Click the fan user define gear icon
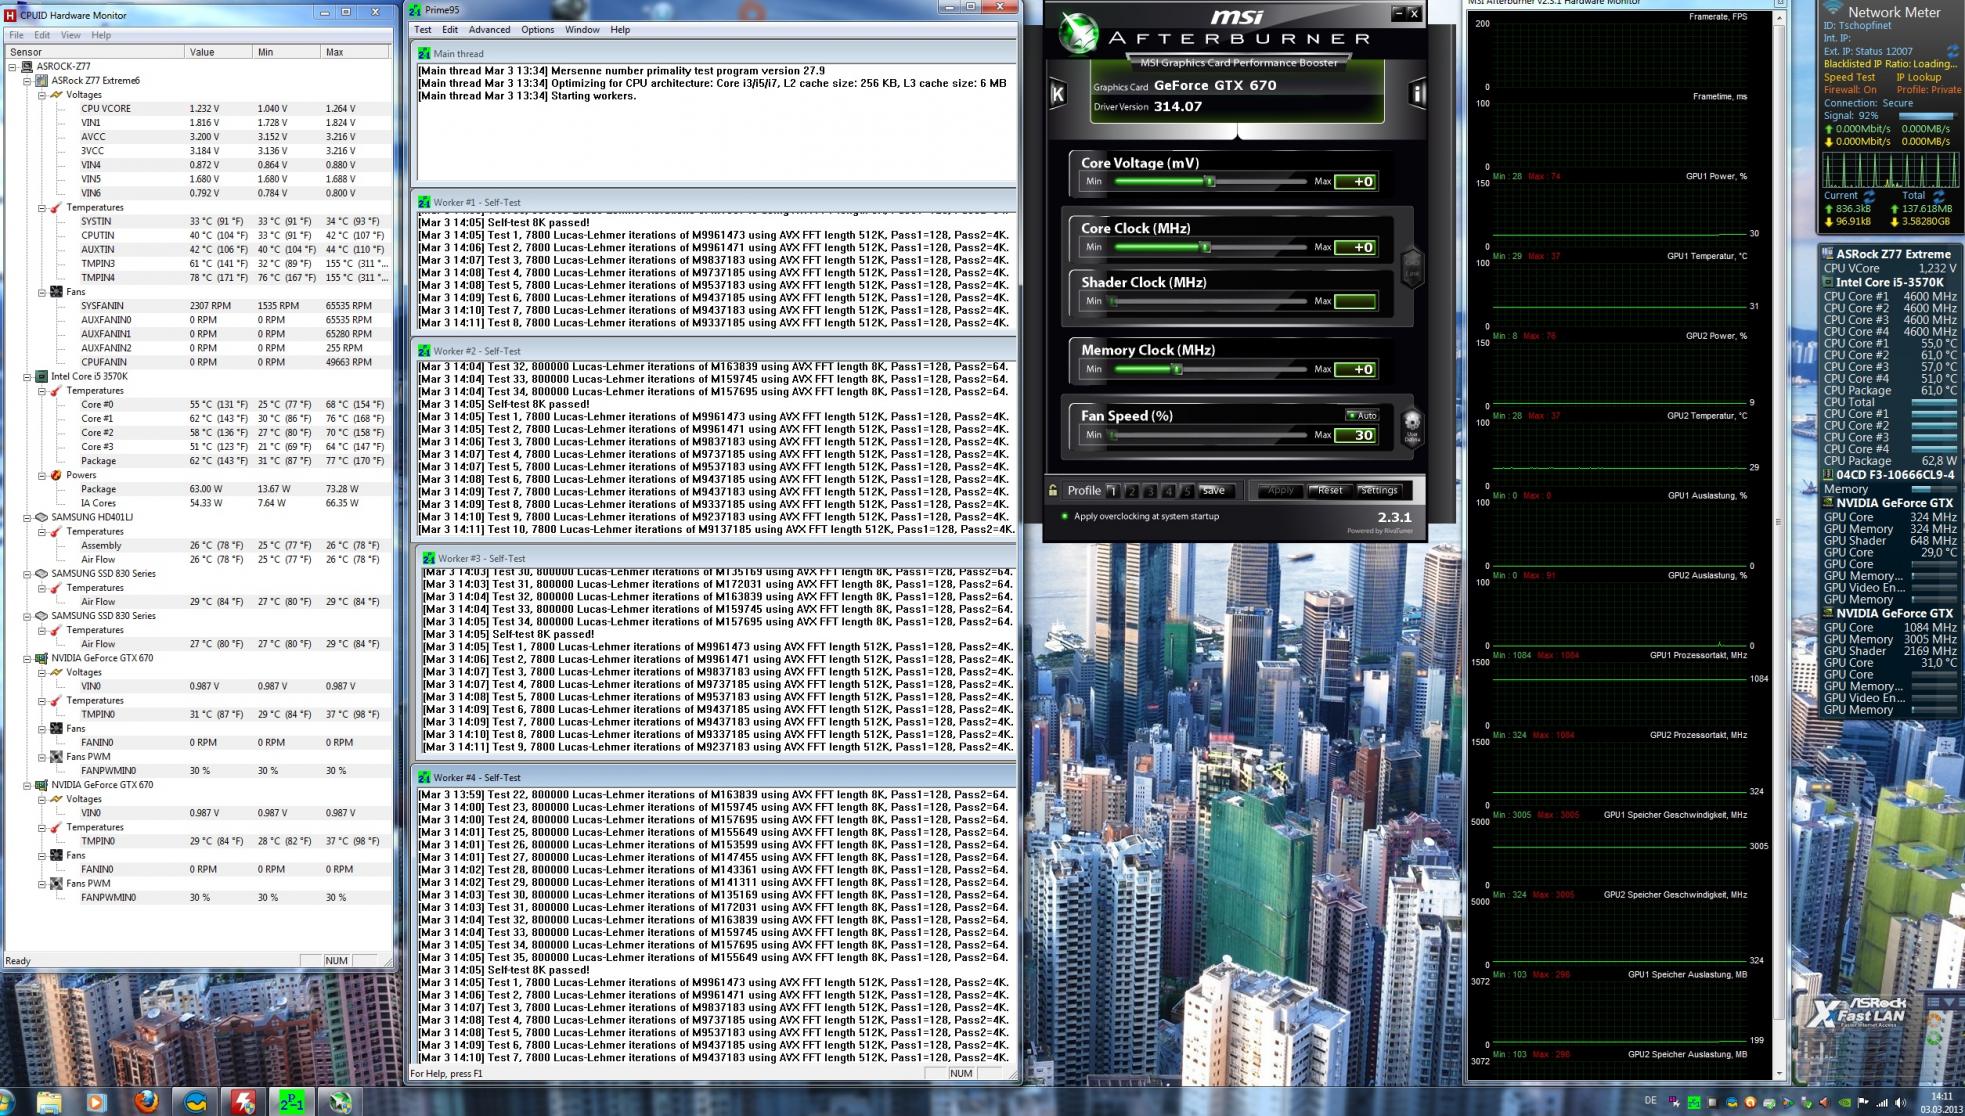Viewport: 1965px width, 1116px height. (x=1412, y=423)
